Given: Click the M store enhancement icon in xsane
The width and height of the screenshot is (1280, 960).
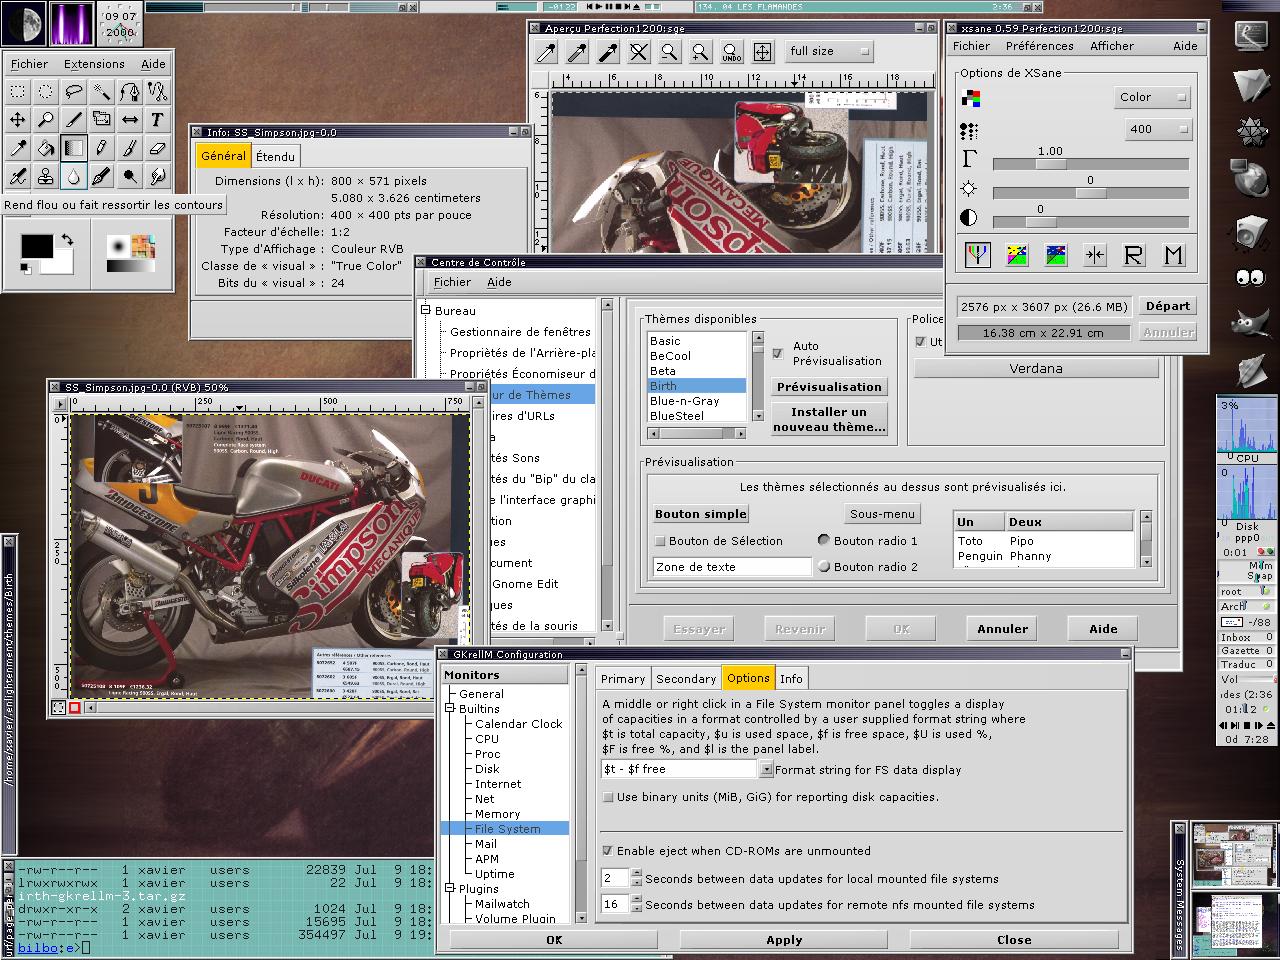Looking at the screenshot, I should [1173, 255].
